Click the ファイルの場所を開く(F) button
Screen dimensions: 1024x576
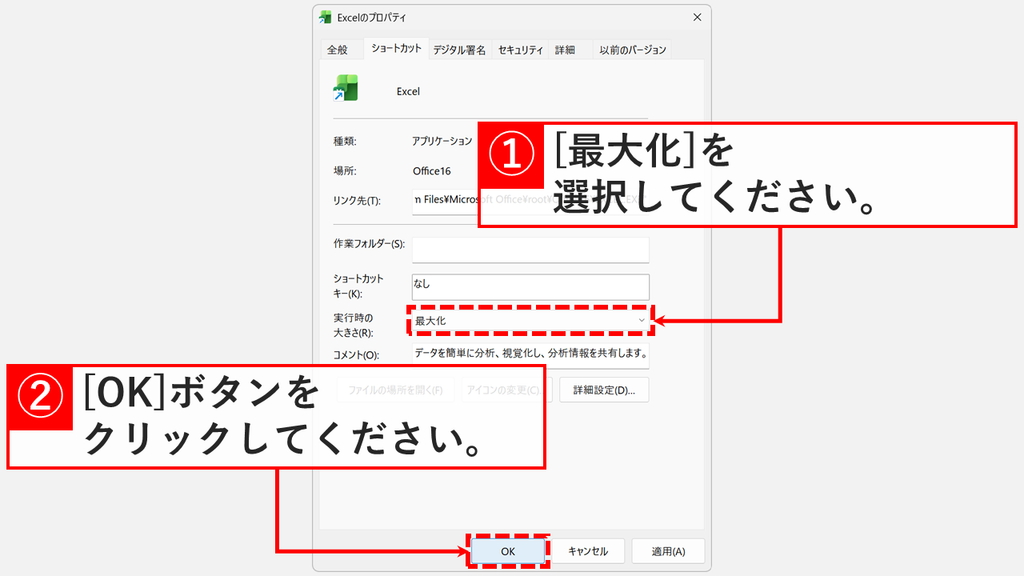click(x=395, y=390)
